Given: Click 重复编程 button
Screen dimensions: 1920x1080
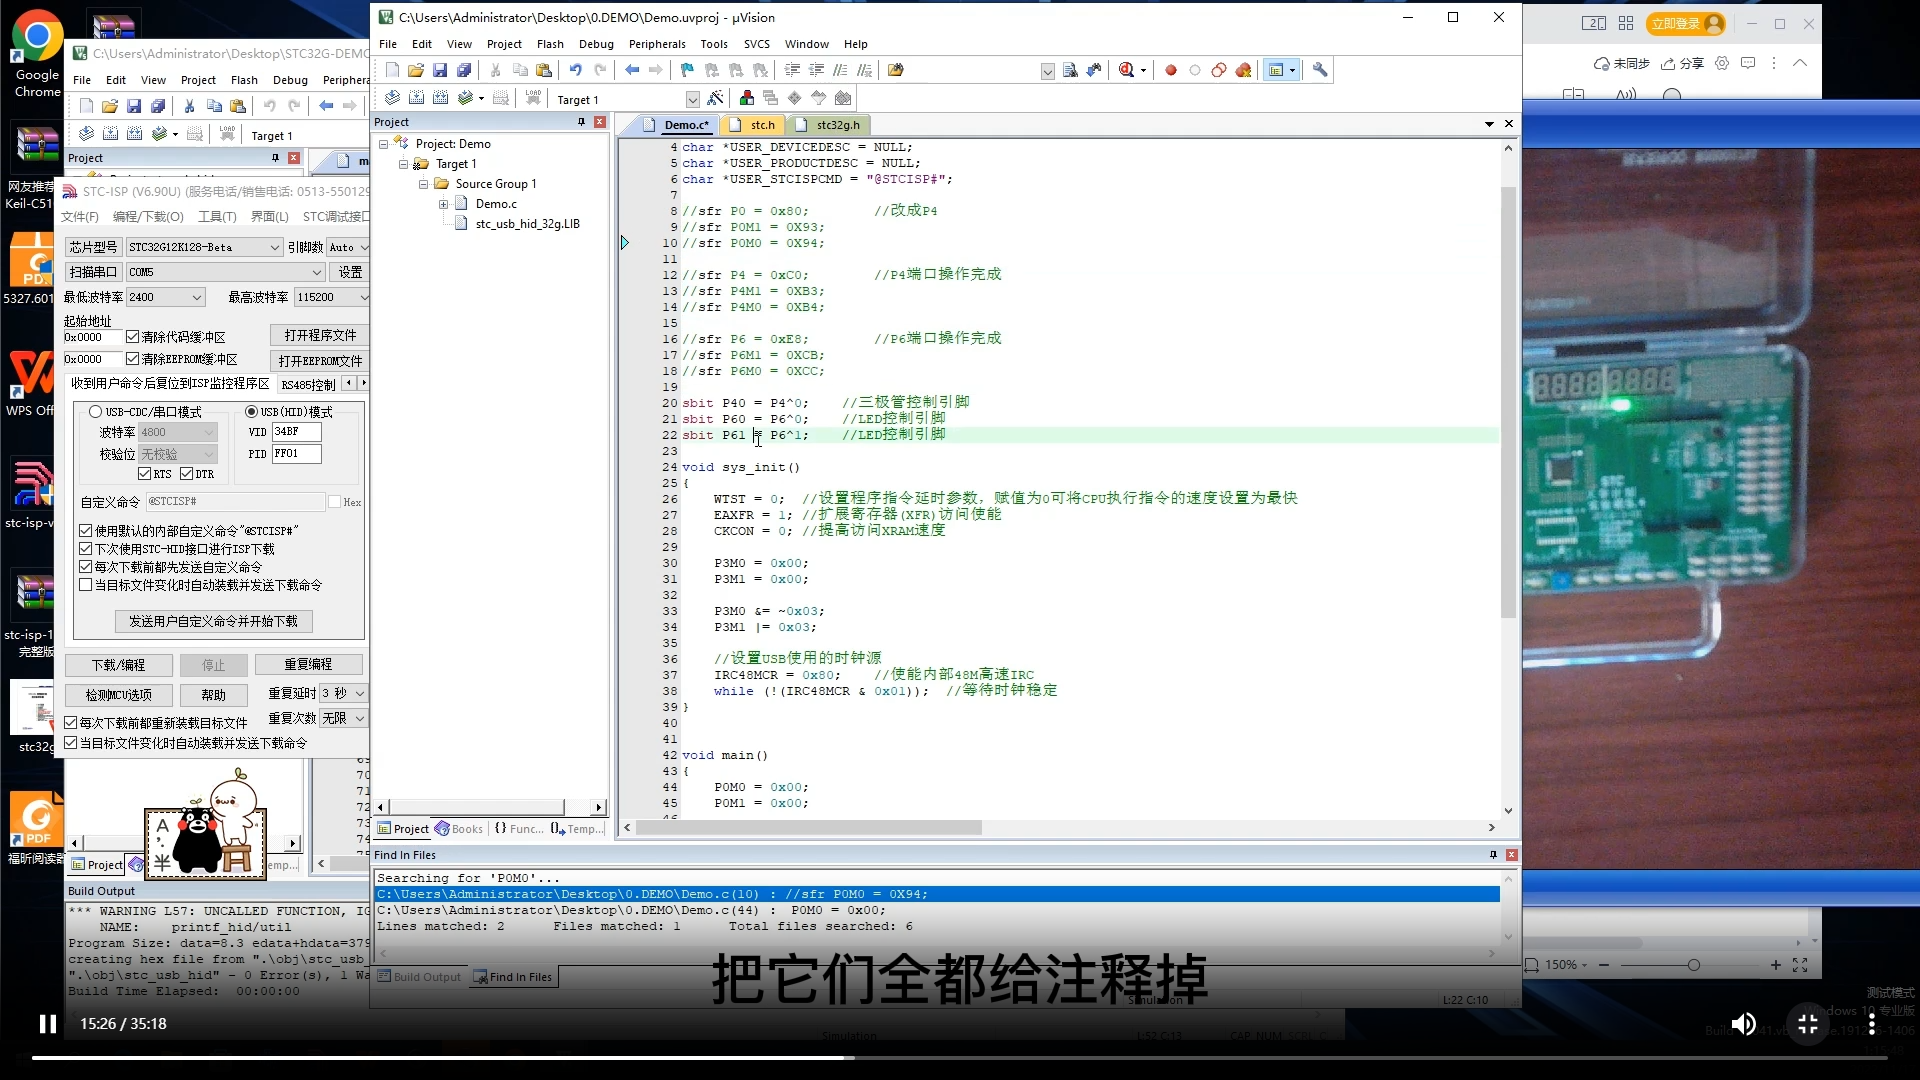Looking at the screenshot, I should 308,664.
